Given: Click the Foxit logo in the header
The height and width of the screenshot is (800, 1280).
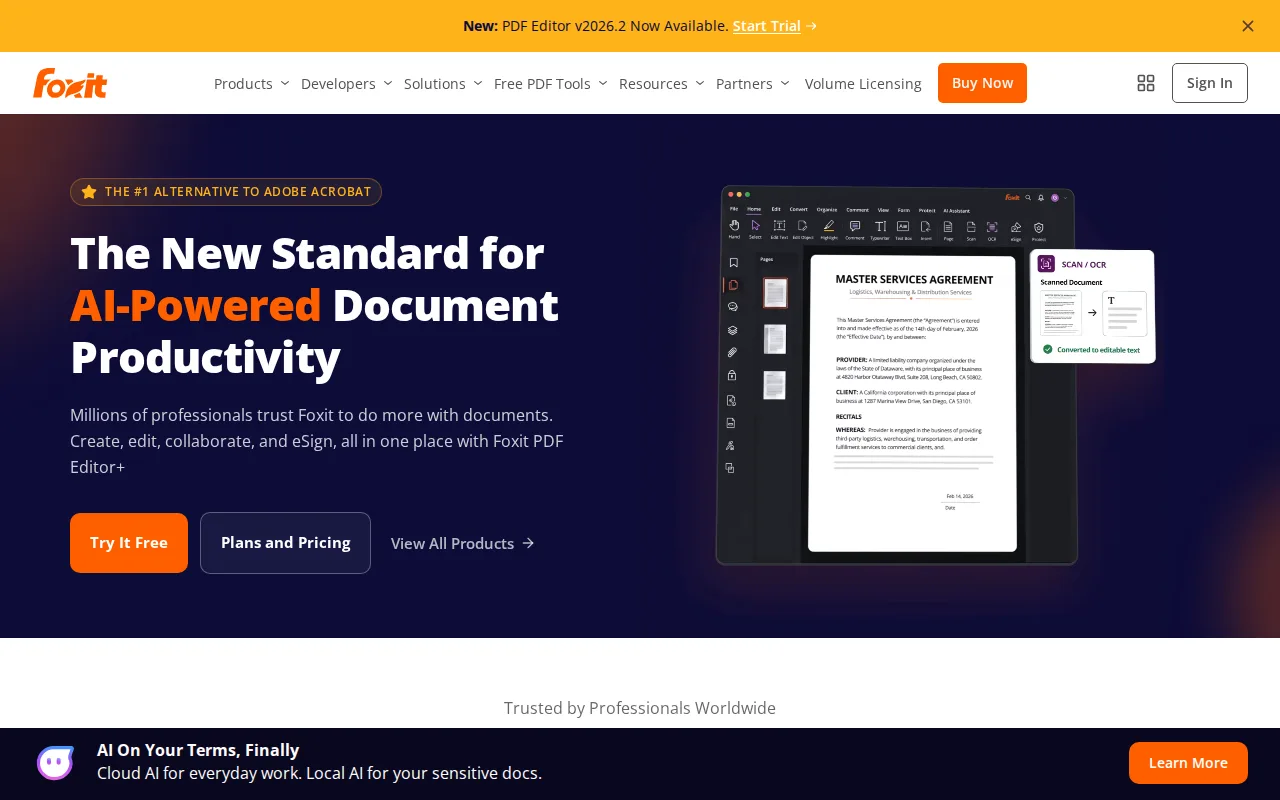Looking at the screenshot, I should [70, 83].
